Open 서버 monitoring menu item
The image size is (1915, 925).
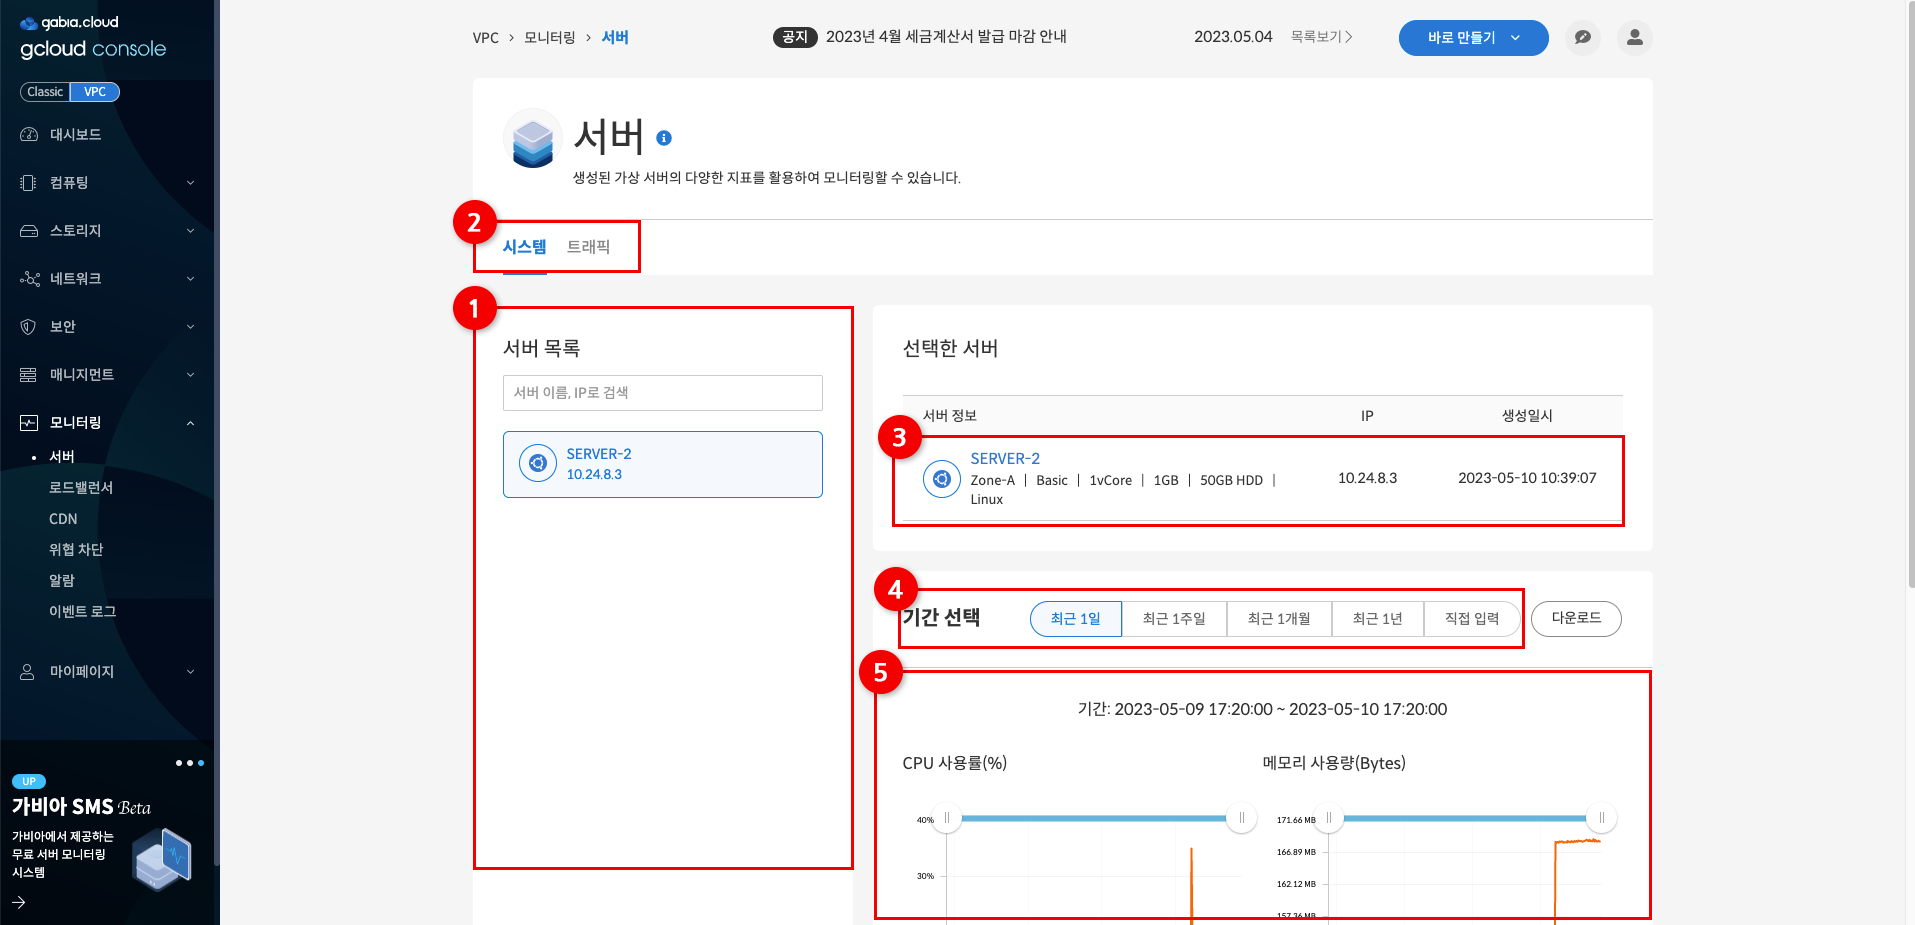(x=62, y=457)
